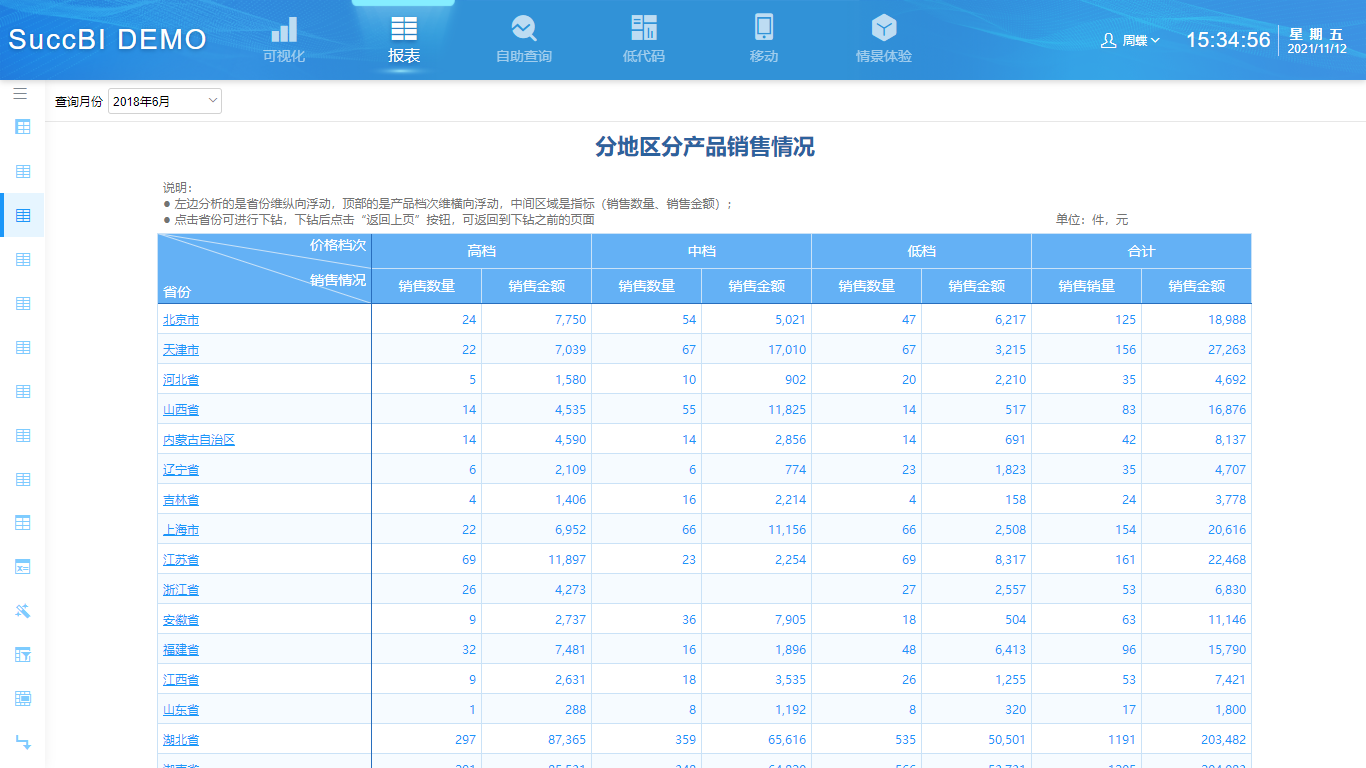
Task: Open the sidebar table filter report icon
Action: coord(23,655)
